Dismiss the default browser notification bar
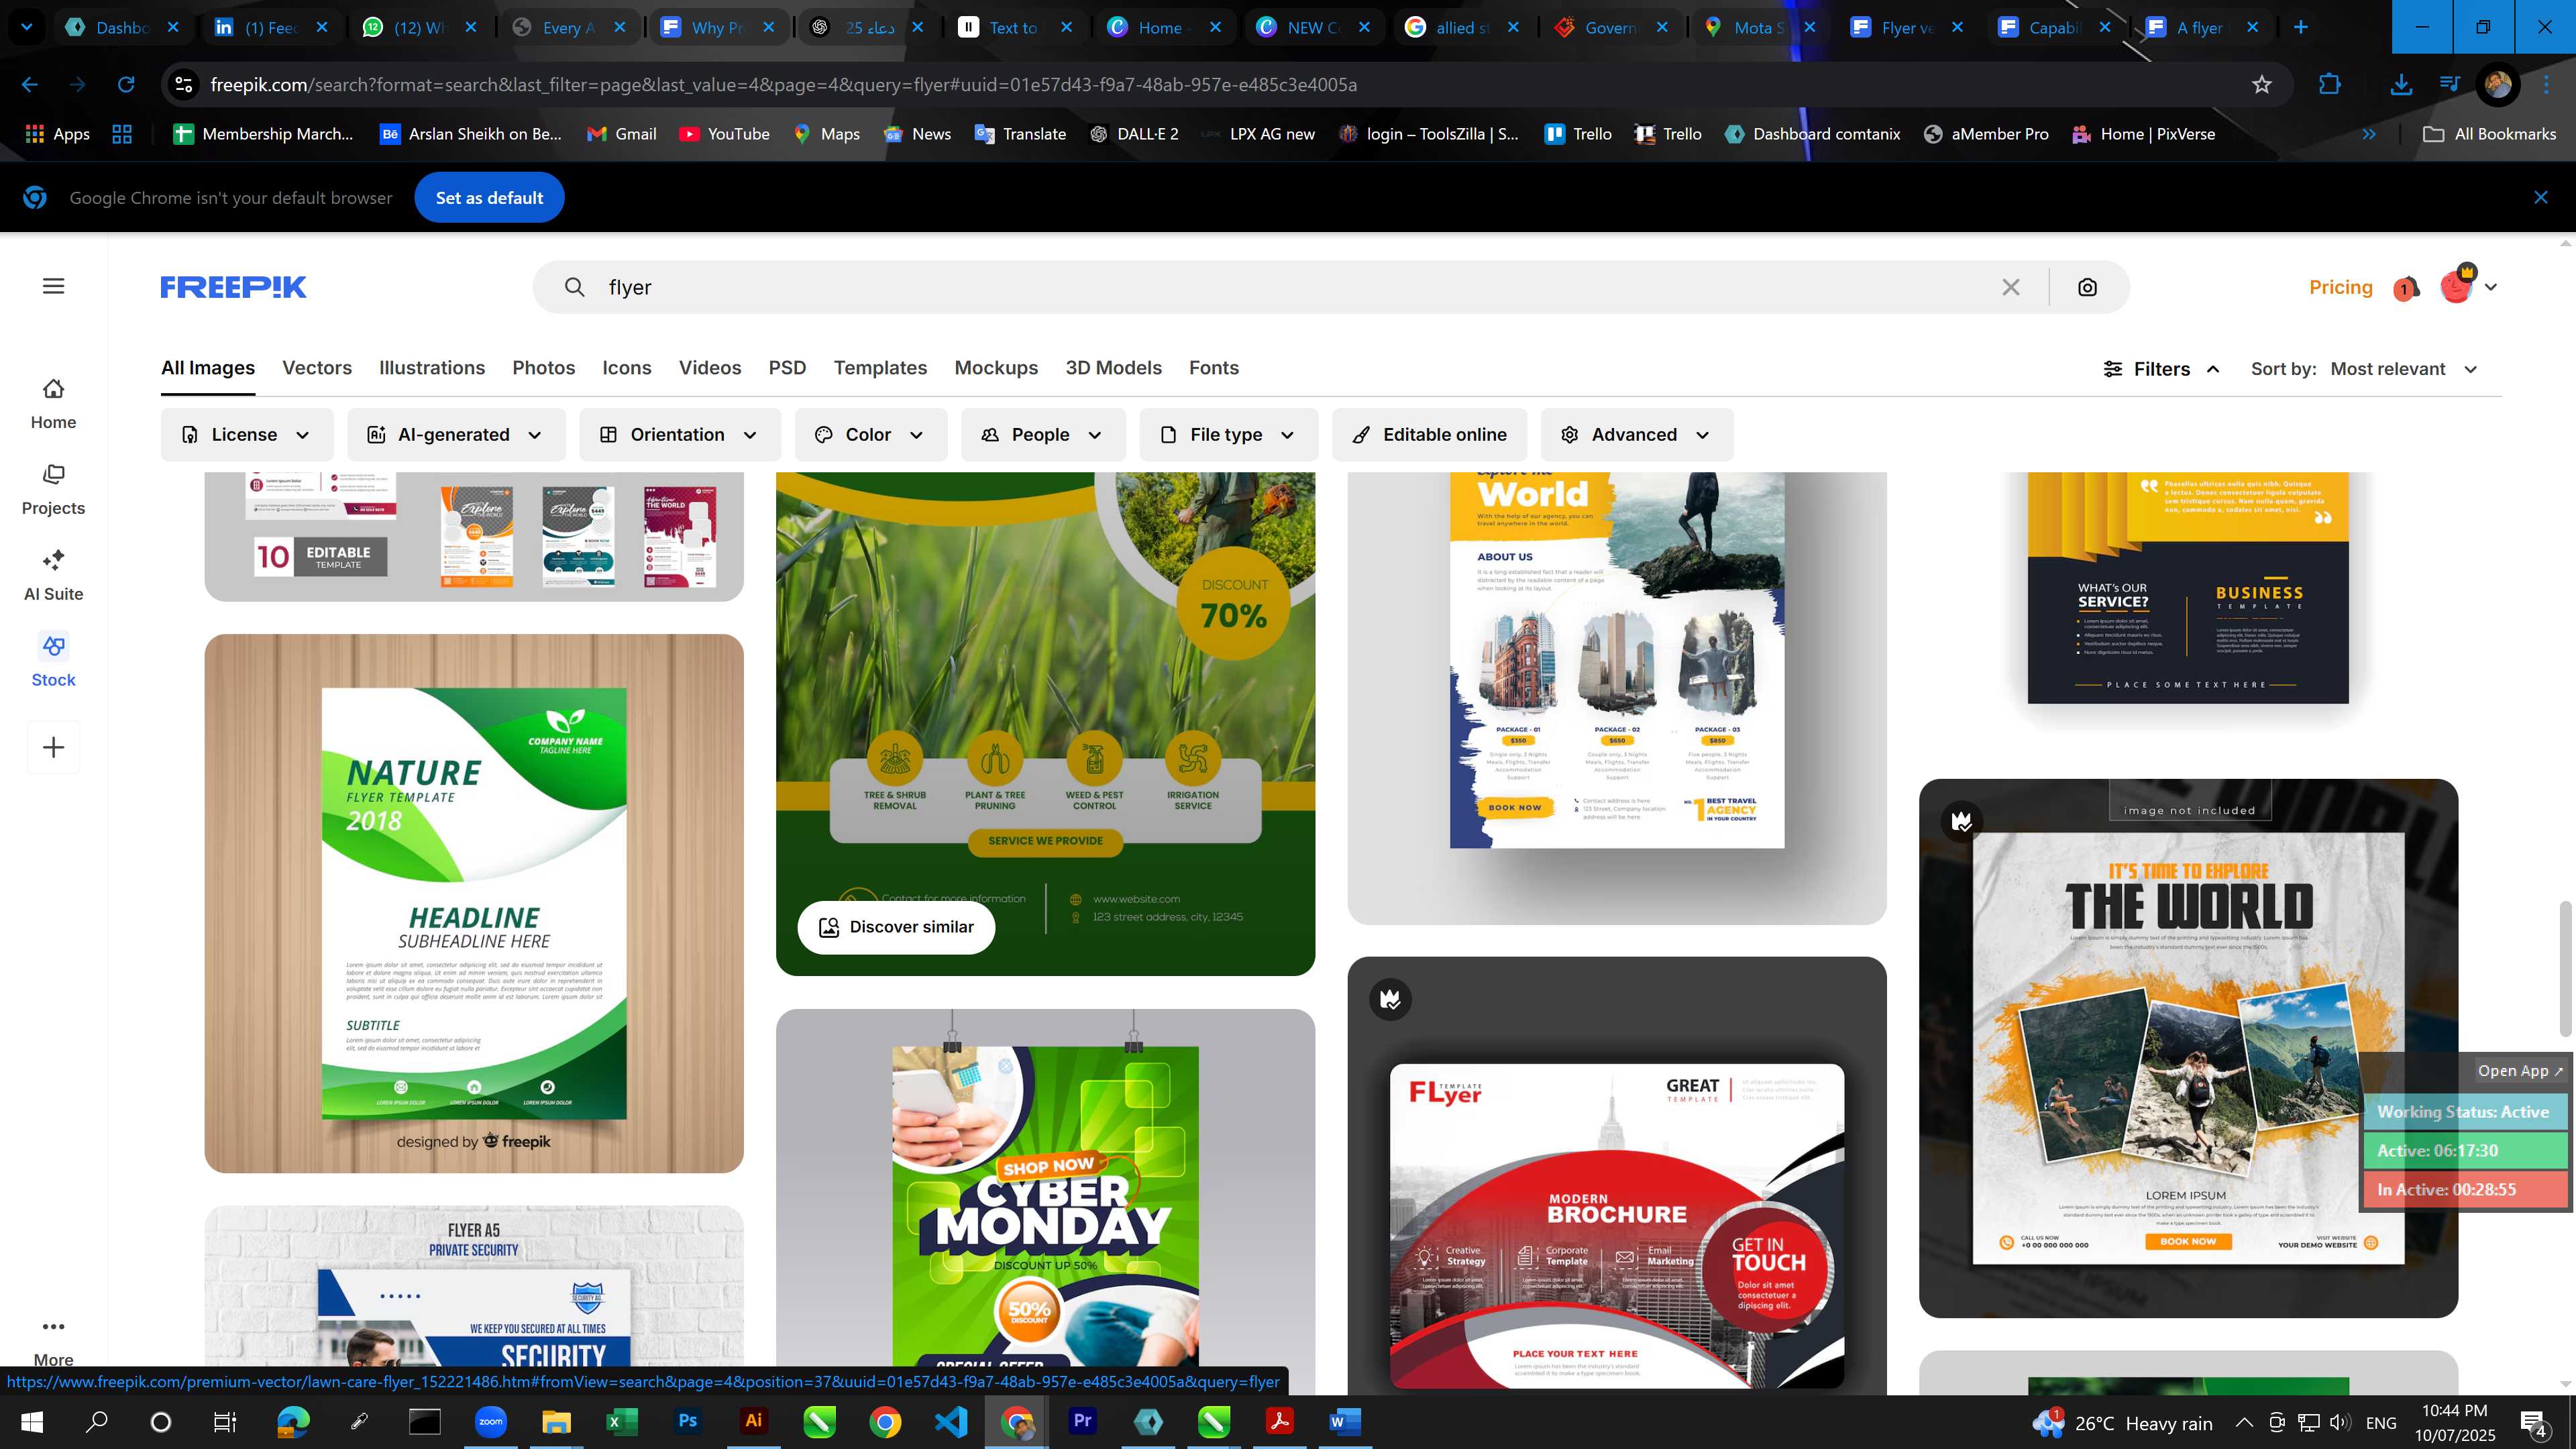Viewport: 2576px width, 1449px height. click(x=2540, y=197)
